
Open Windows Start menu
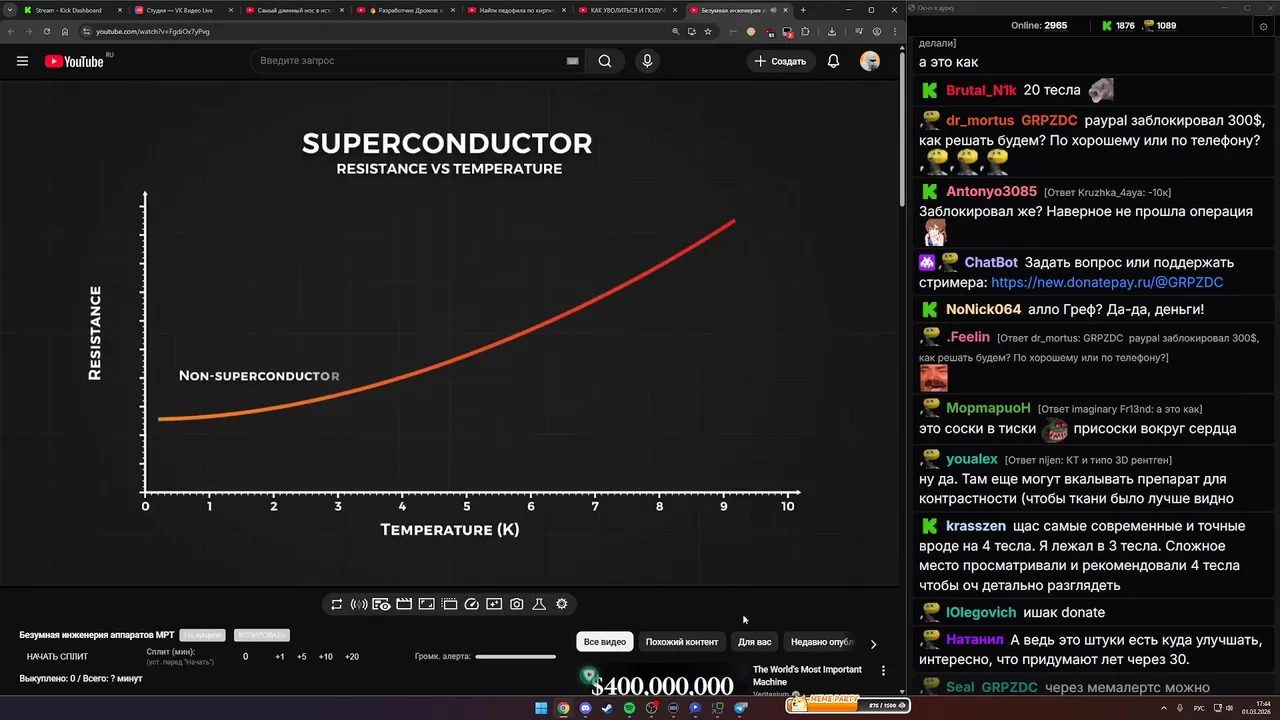coord(541,708)
